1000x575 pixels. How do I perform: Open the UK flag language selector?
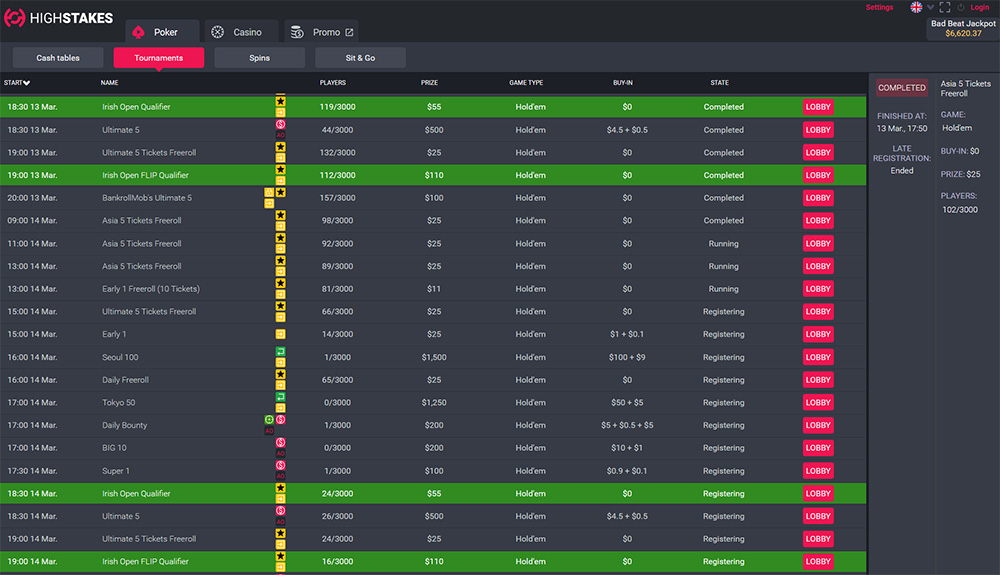tap(916, 8)
